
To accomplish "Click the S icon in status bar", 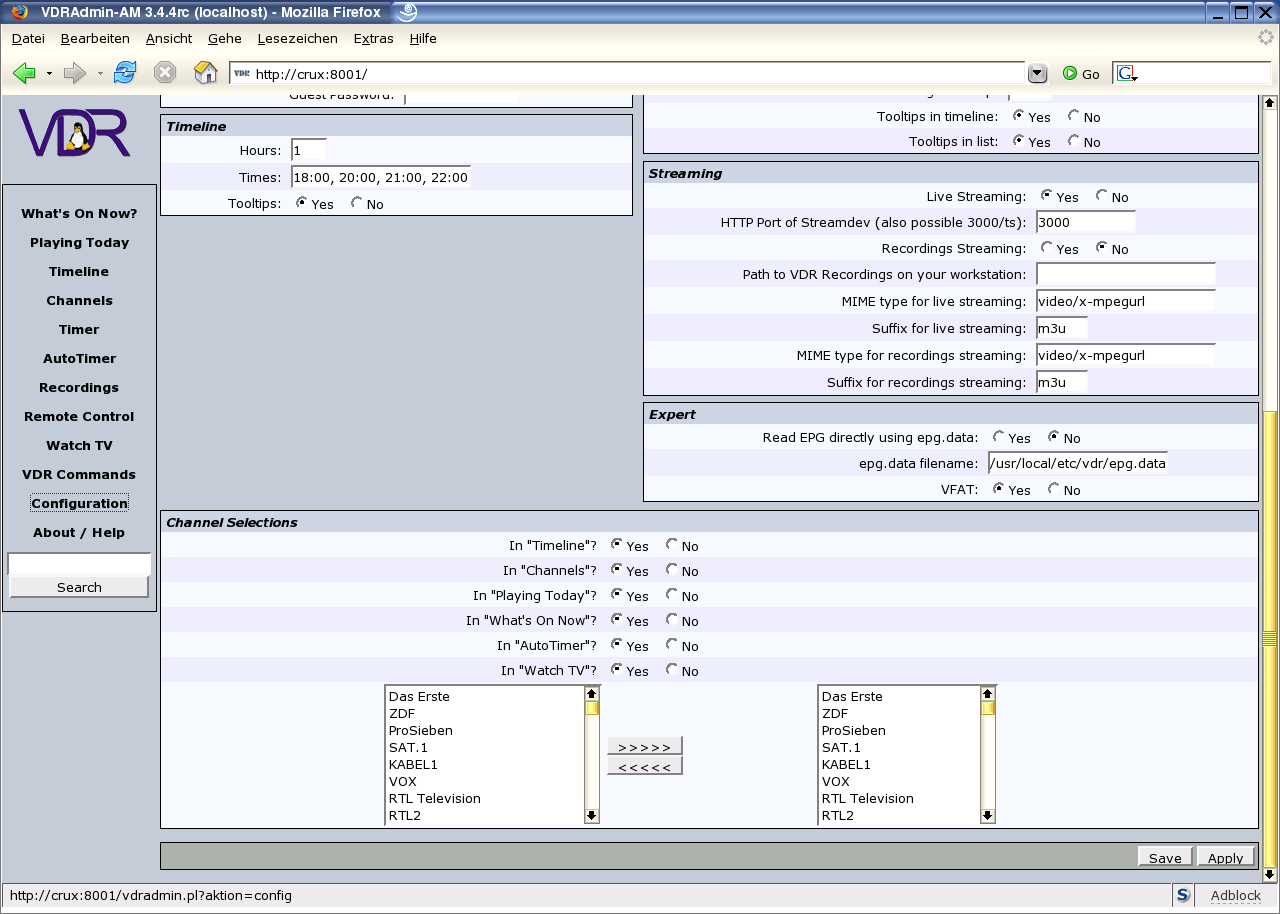I will click(x=1183, y=896).
